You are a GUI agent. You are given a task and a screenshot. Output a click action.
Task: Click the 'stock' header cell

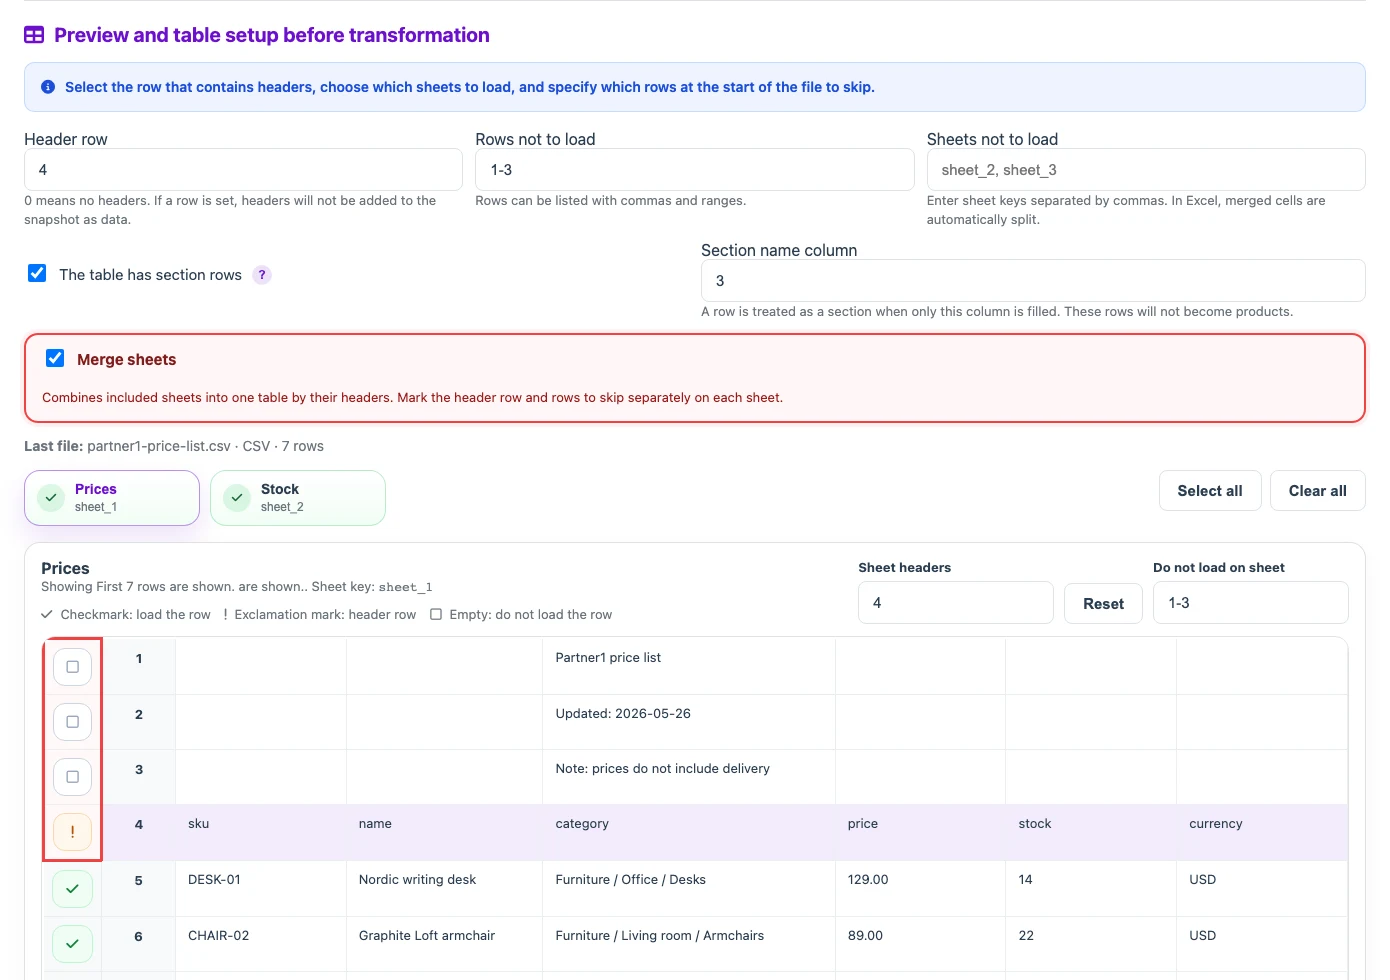point(1091,832)
